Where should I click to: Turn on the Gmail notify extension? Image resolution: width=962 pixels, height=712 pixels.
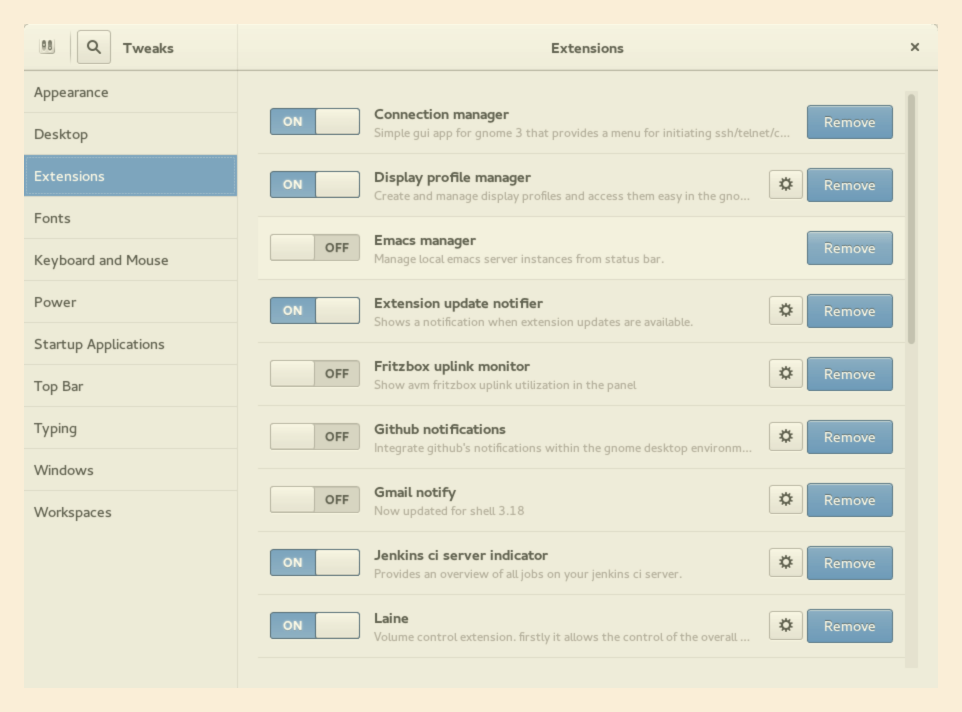coord(314,500)
